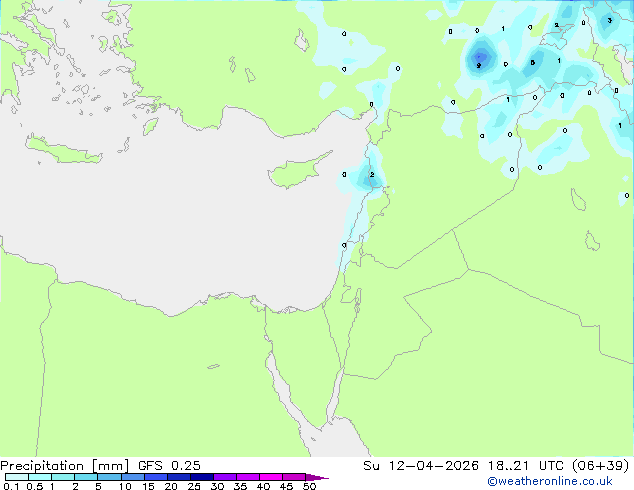The height and width of the screenshot is (490, 634).
Task: Select the 2–5 mm legend color swatch
Action: pyautogui.click(x=86, y=477)
